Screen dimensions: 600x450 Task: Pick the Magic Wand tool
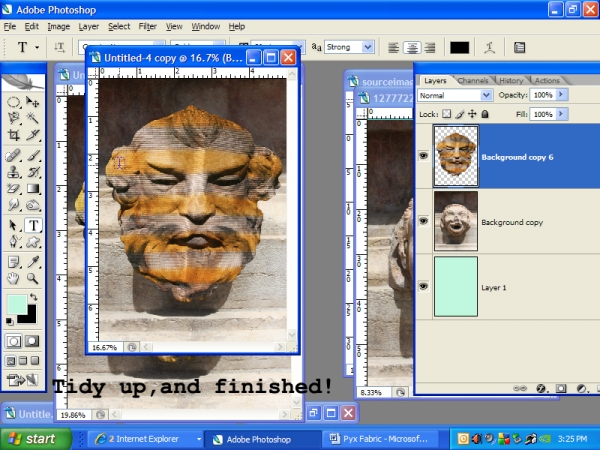(33, 118)
